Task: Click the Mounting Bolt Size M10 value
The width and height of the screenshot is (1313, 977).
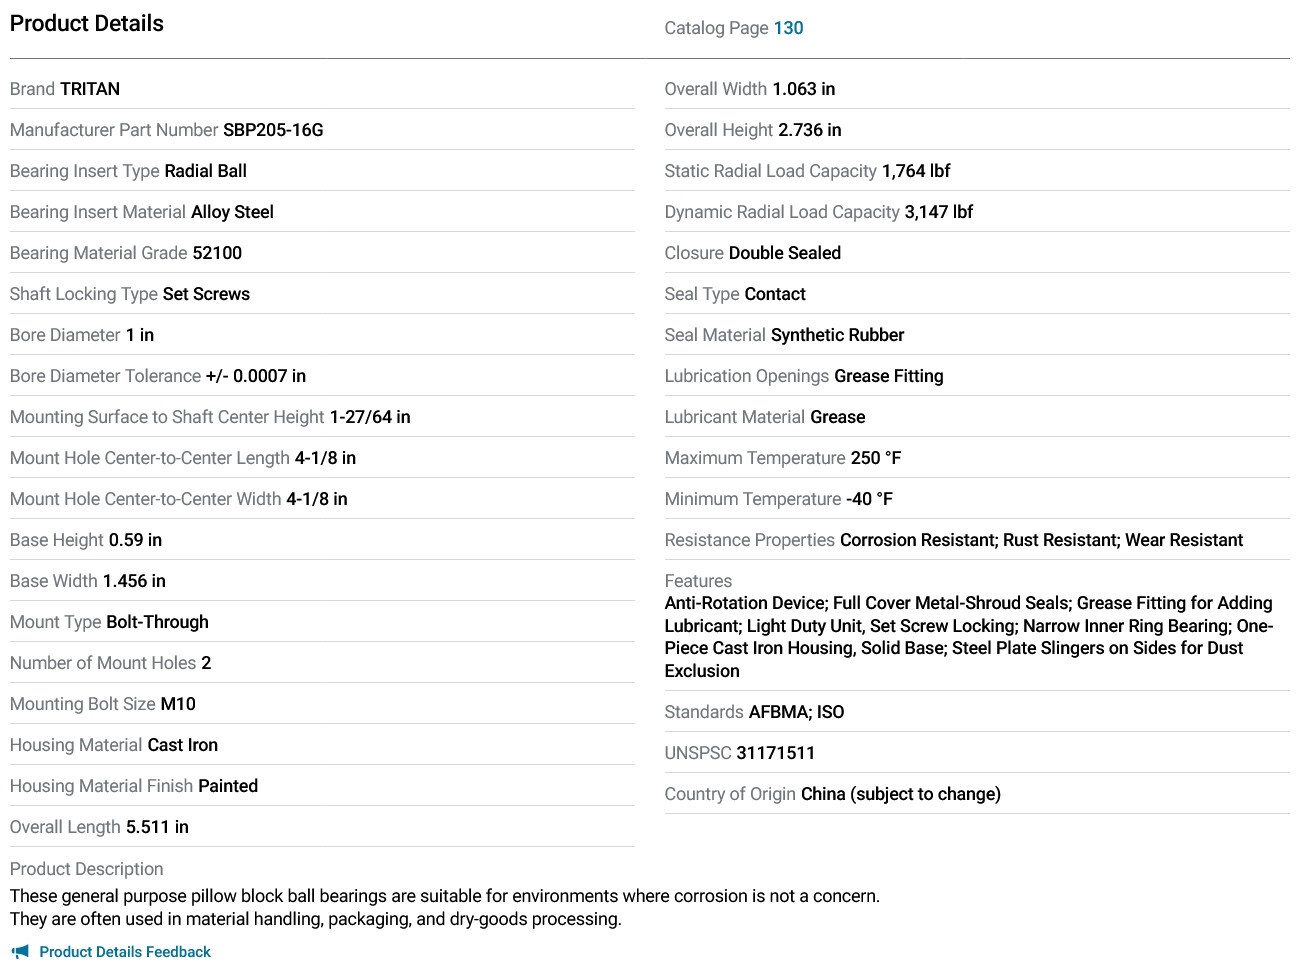Action: tap(178, 704)
